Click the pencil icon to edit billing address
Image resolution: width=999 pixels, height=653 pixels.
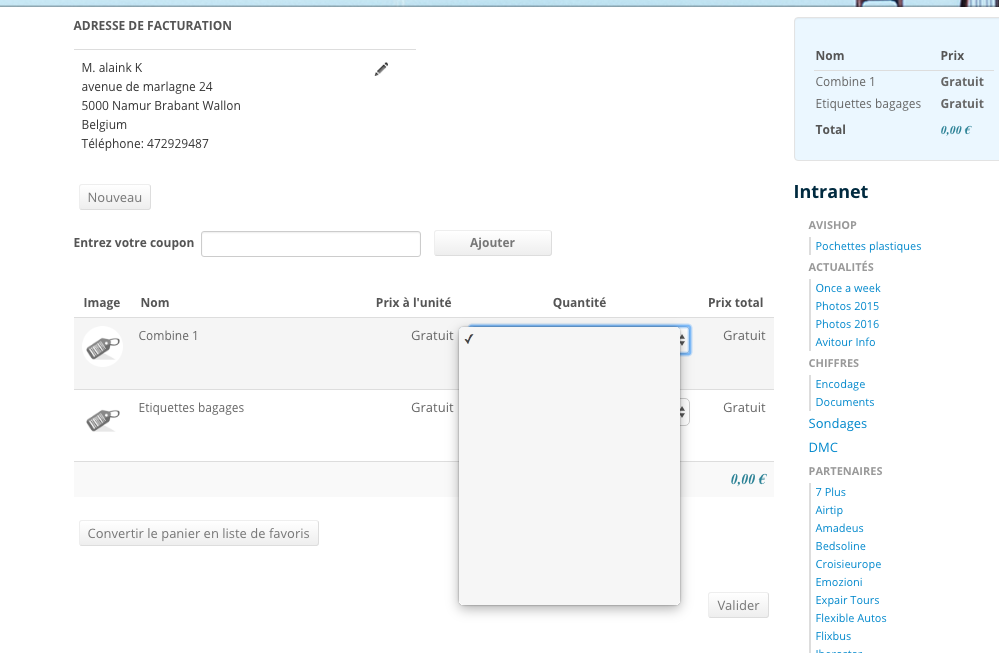tap(381, 69)
